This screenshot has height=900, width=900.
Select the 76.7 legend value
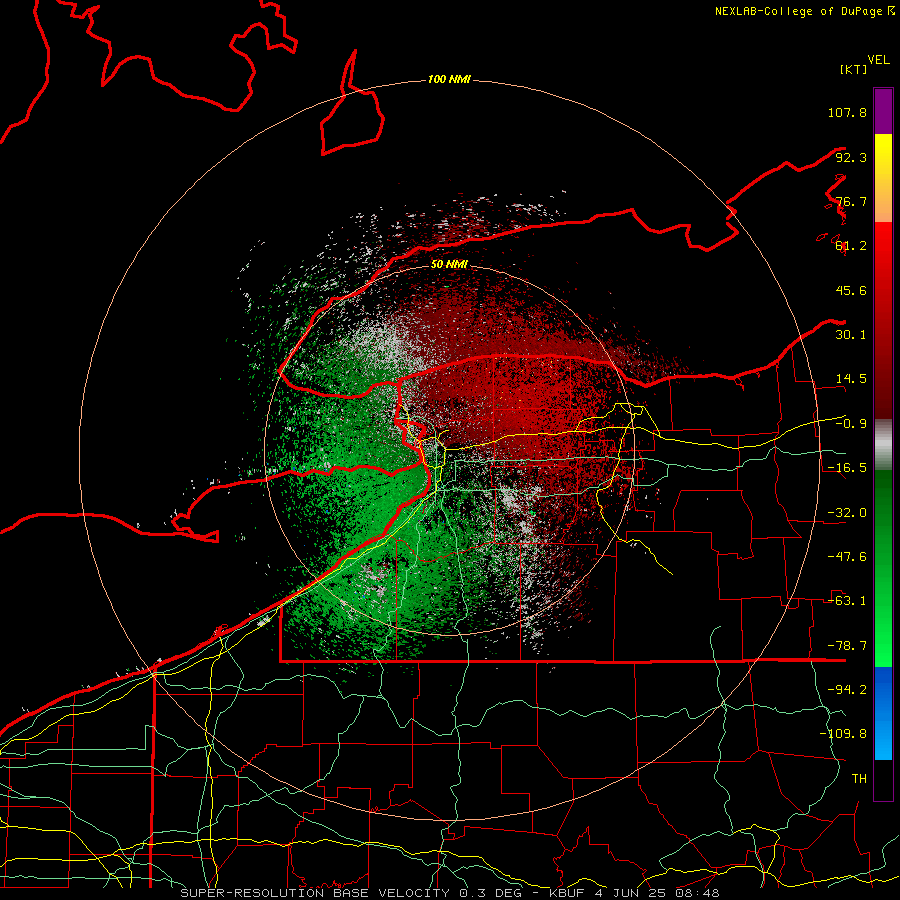point(851,201)
